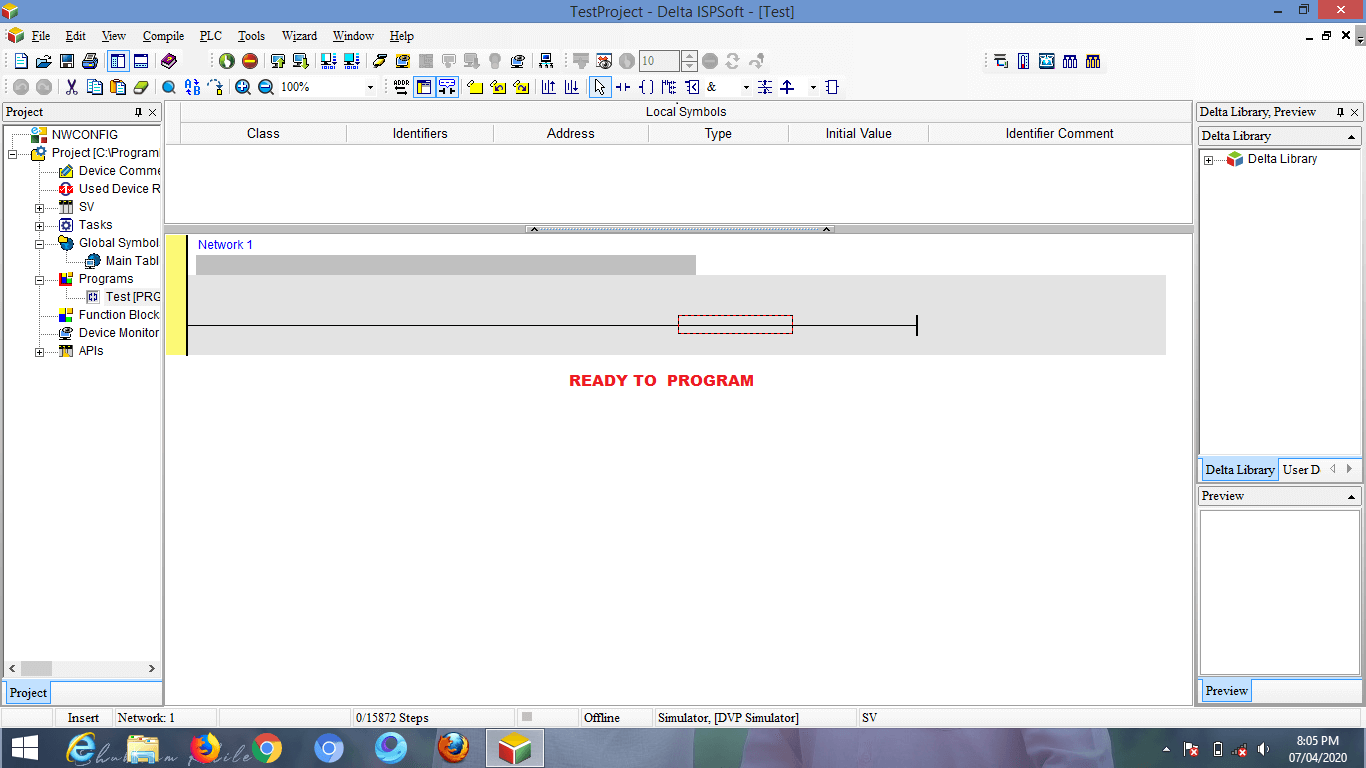Toggle the symbol table display button
This screenshot has width=1366, height=768.
click(x=424, y=87)
